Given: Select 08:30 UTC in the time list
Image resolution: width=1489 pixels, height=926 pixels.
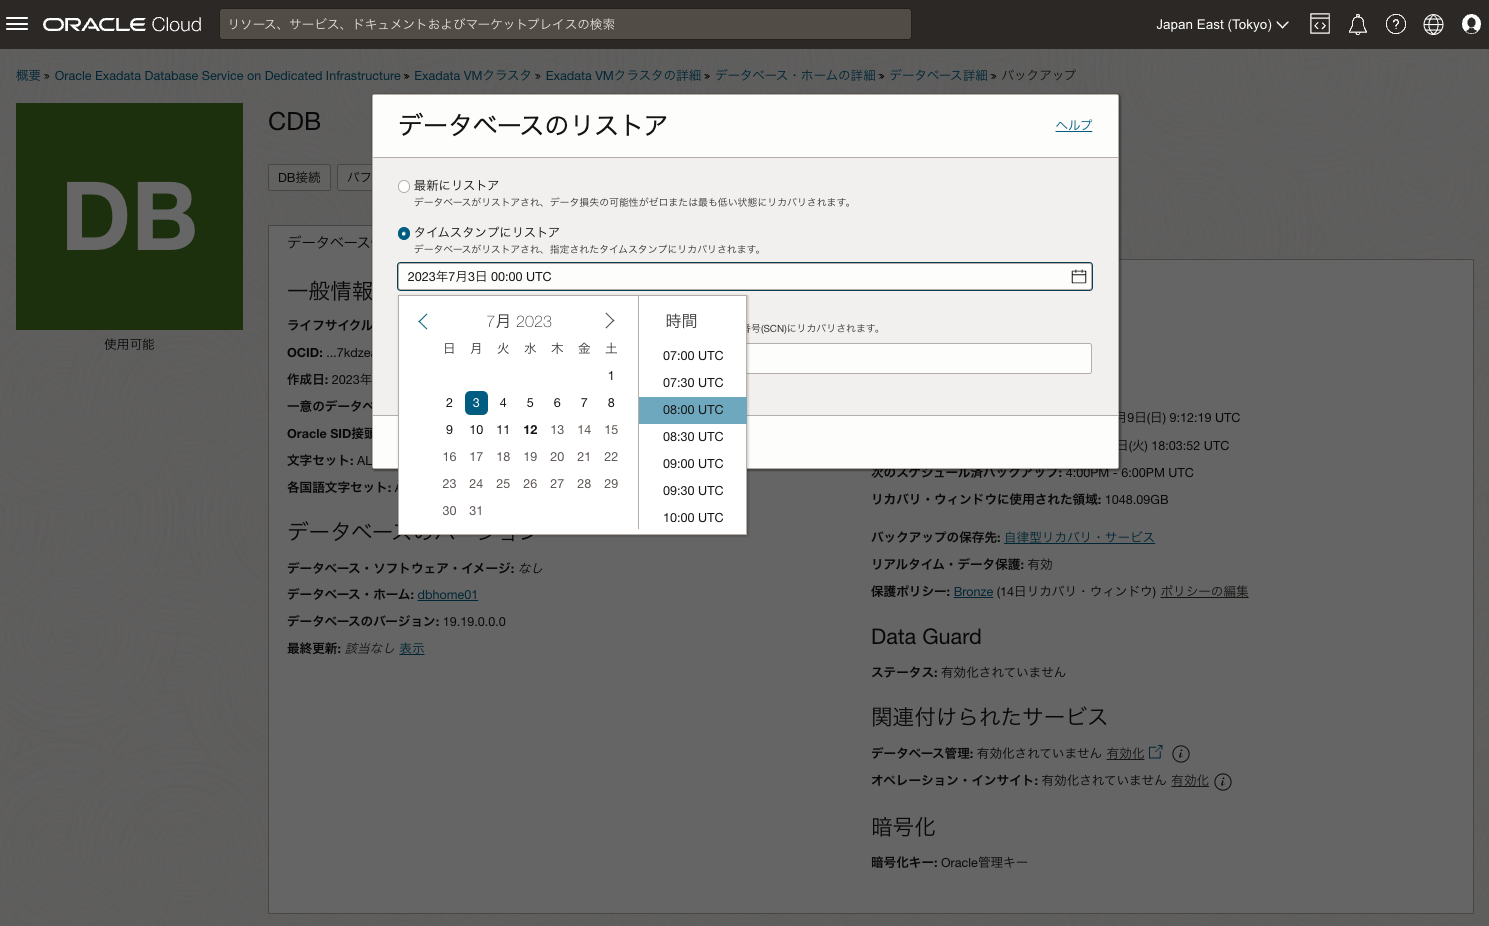Looking at the screenshot, I should point(692,436).
